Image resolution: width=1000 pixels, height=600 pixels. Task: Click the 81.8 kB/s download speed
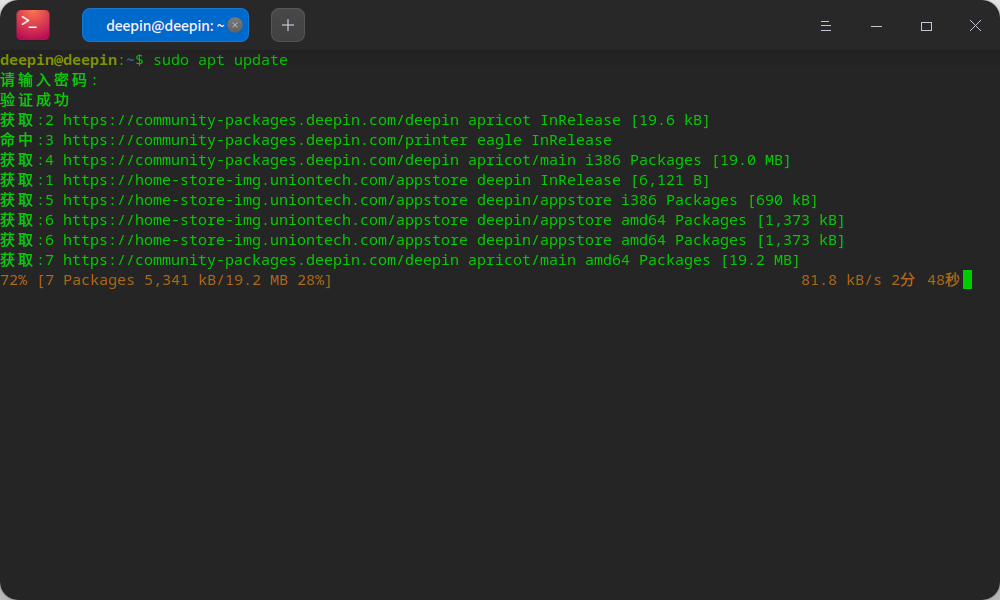click(x=841, y=280)
